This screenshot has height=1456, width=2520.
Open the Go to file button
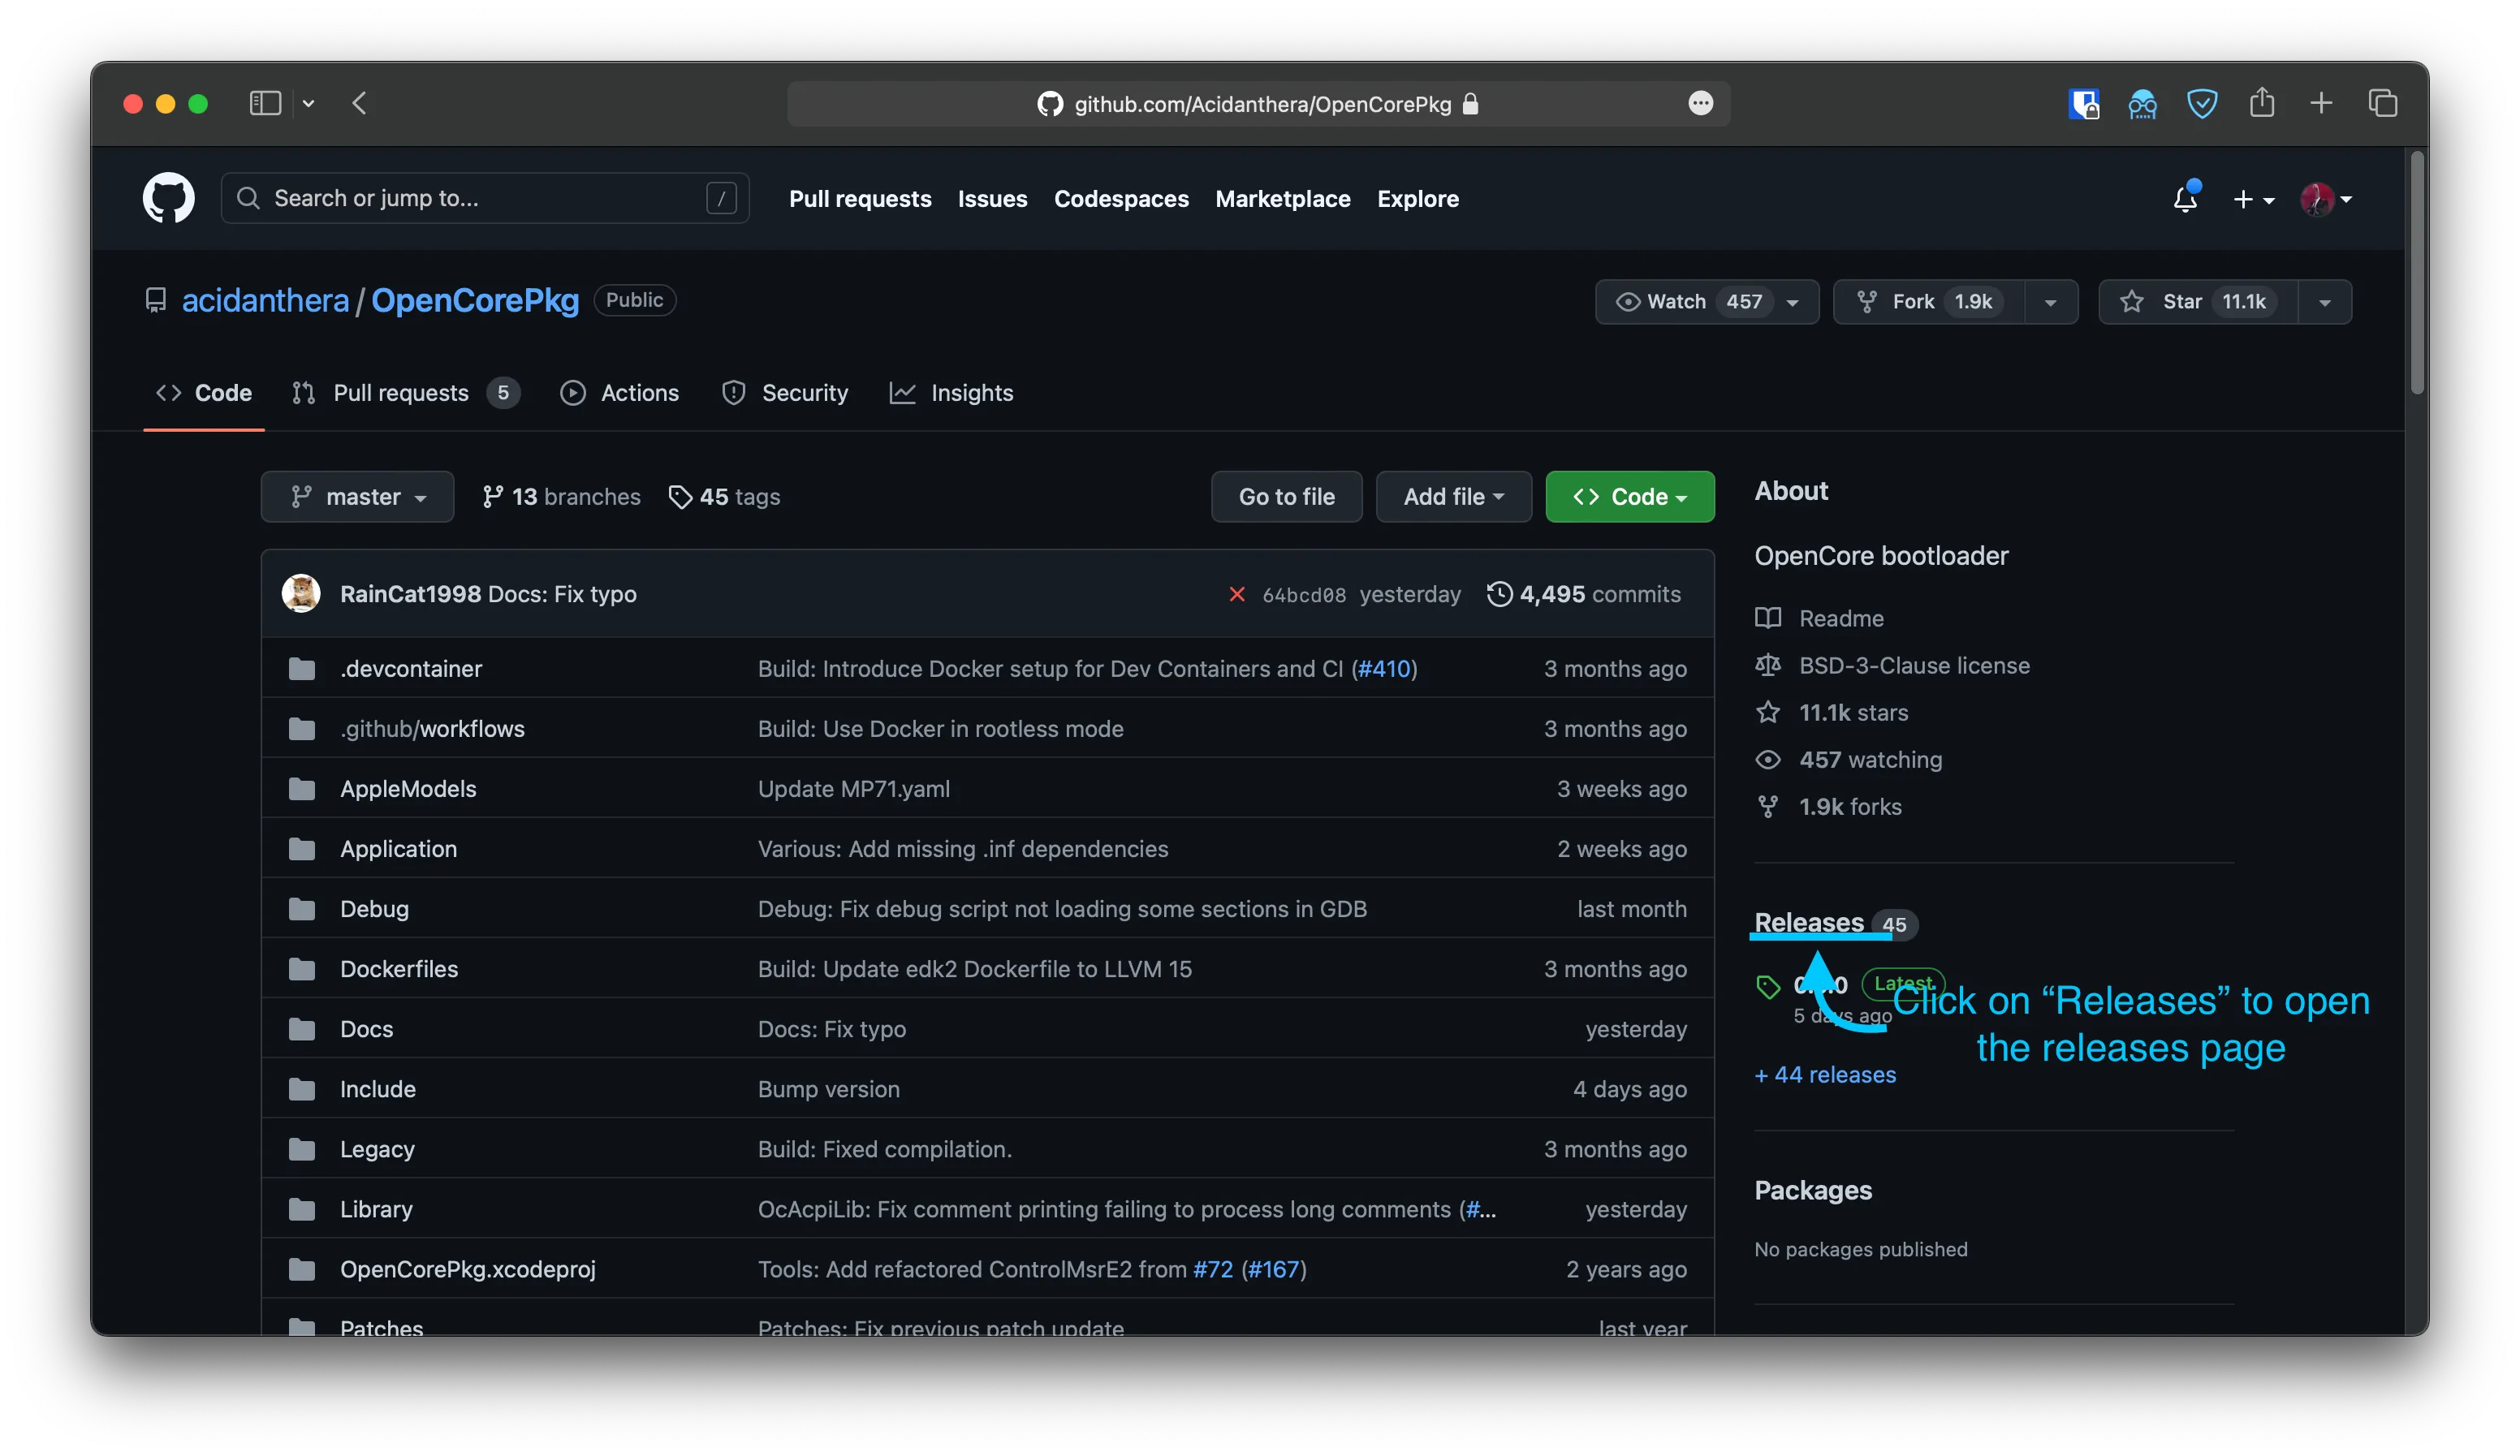(1286, 496)
